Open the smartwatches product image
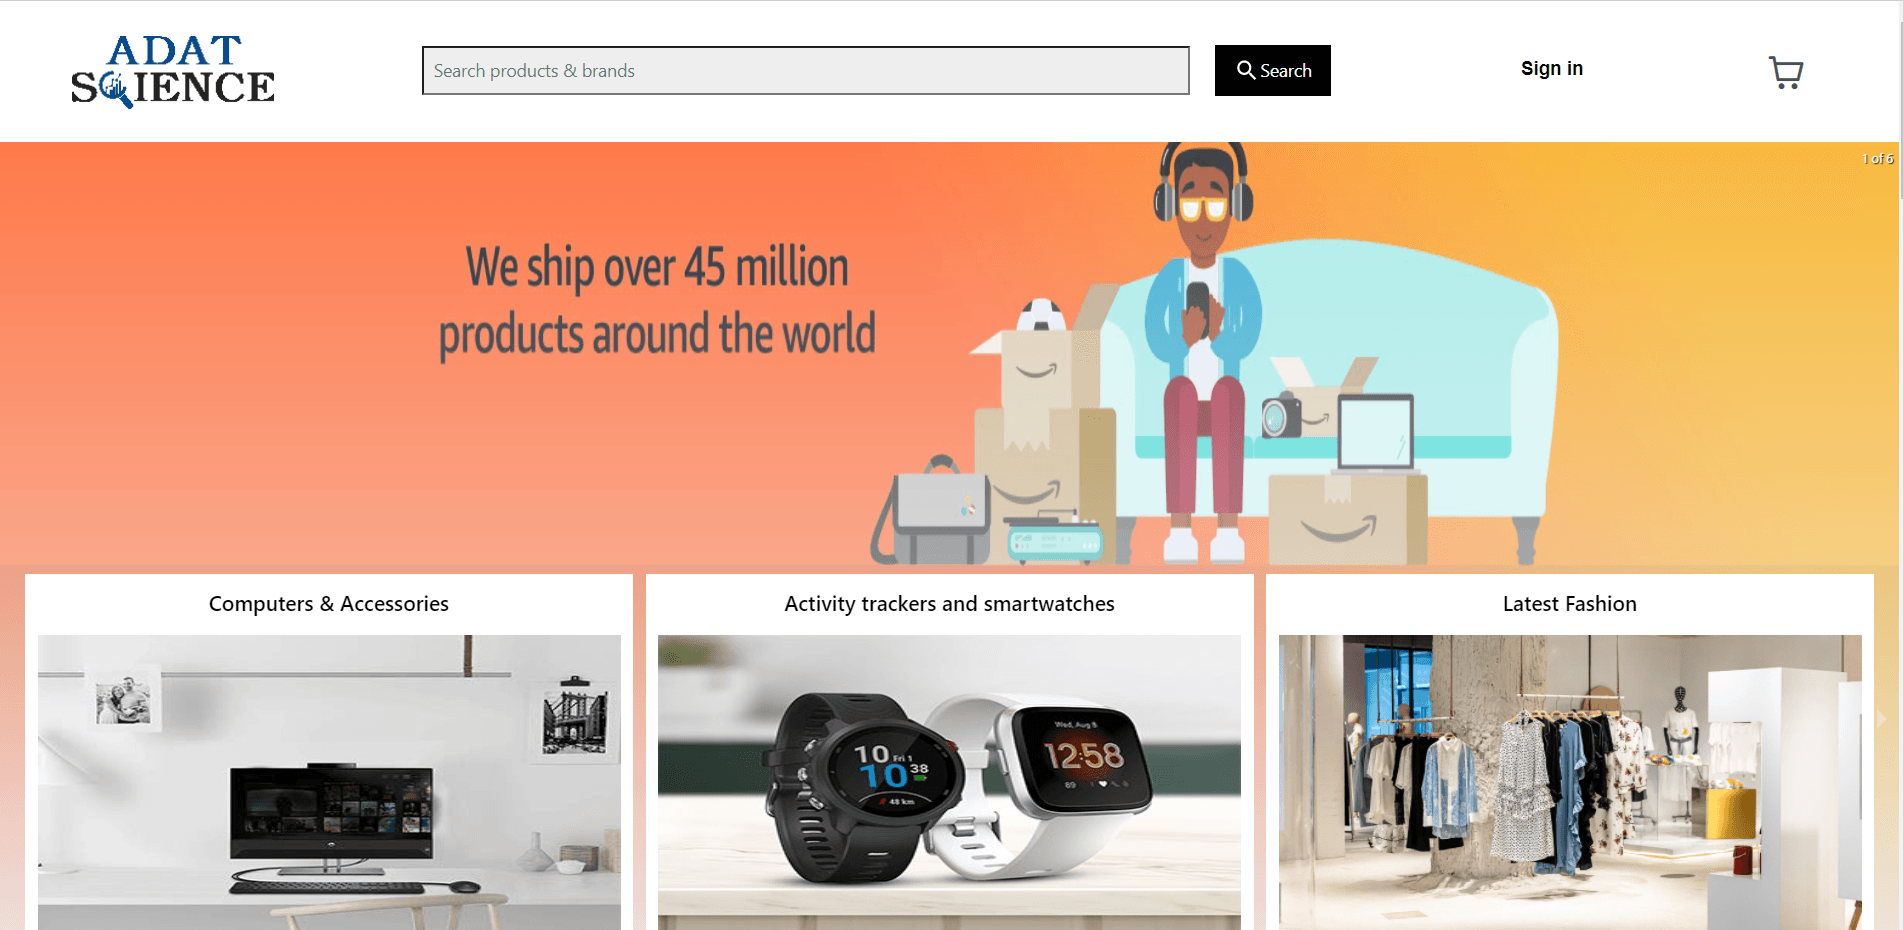The width and height of the screenshot is (1903, 930). [x=949, y=782]
